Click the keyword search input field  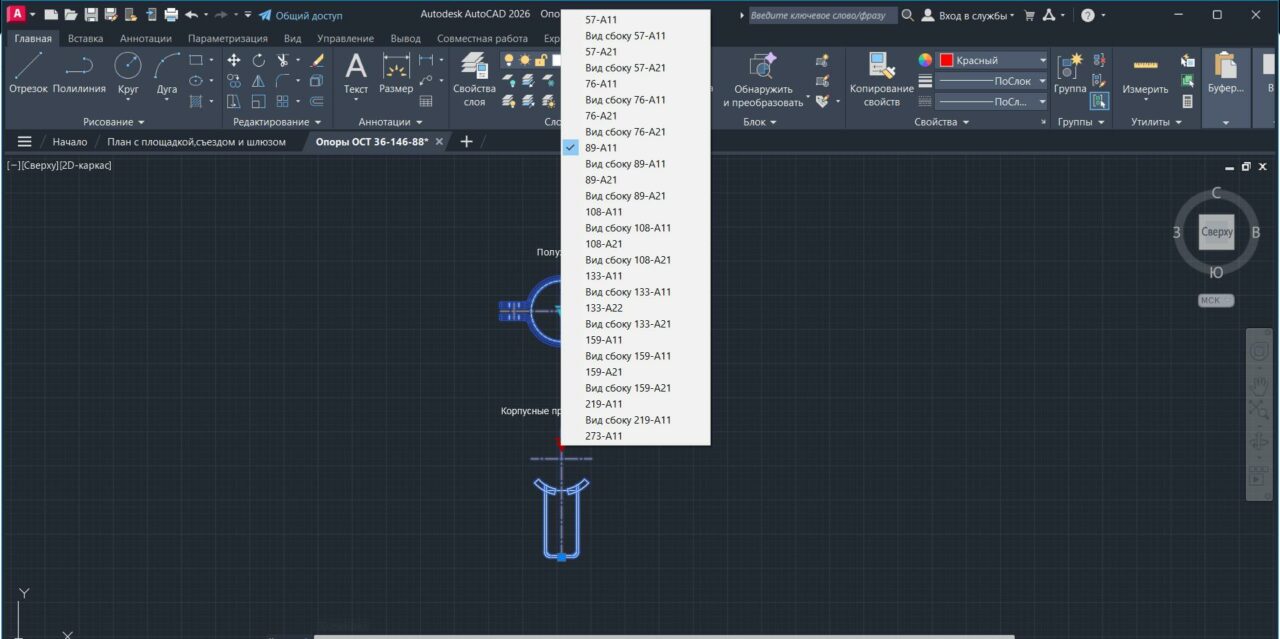821,15
